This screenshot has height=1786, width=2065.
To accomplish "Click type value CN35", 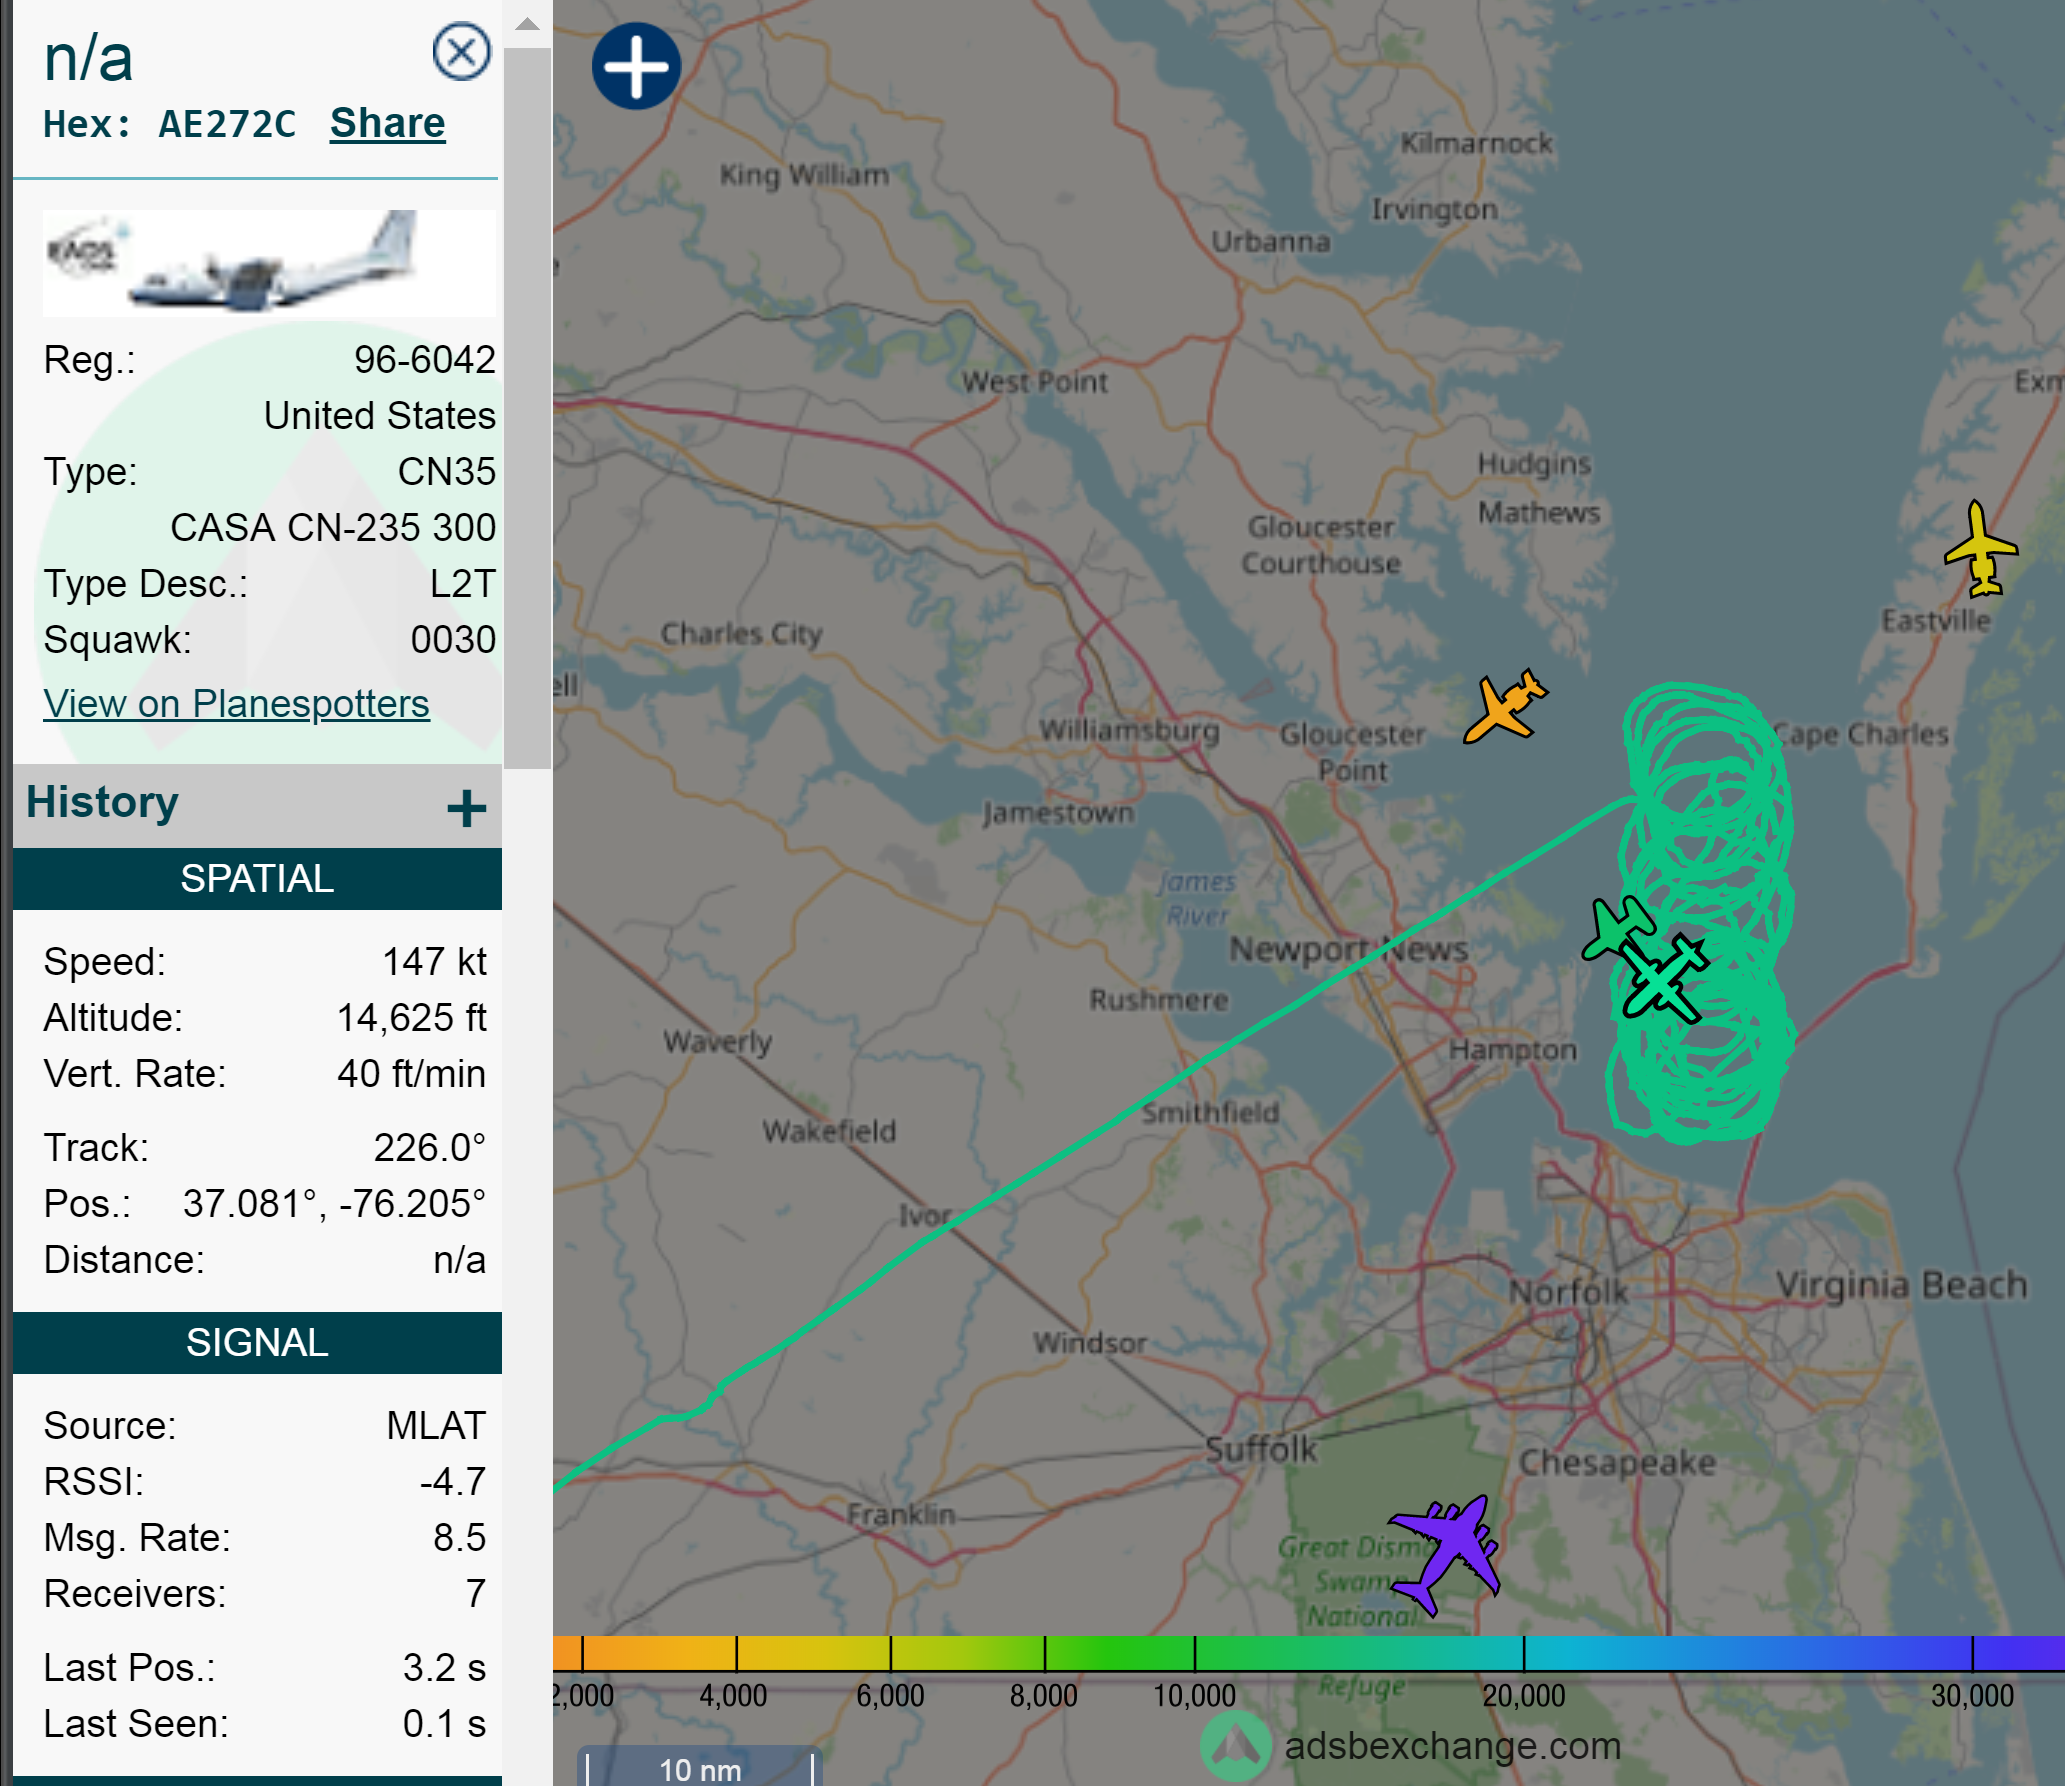I will tap(446, 471).
